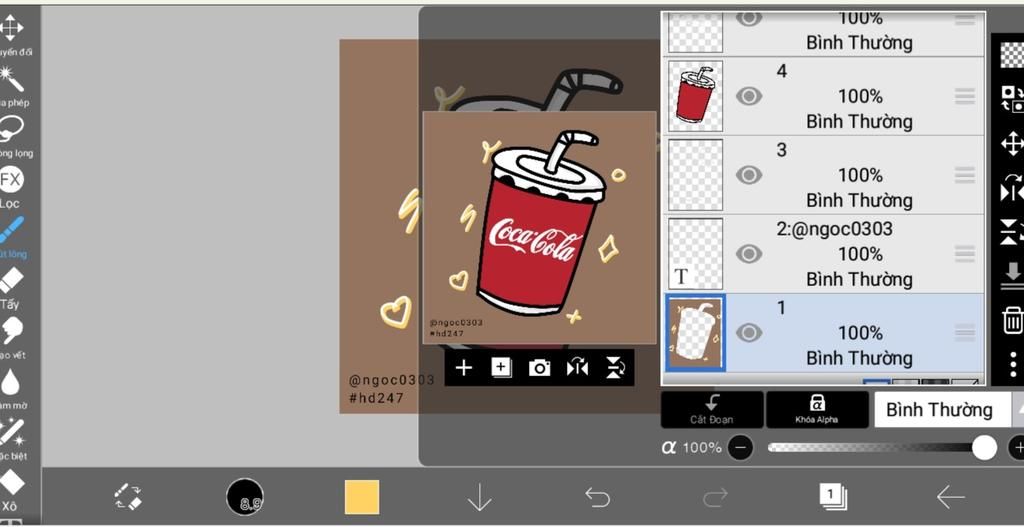
Task: Decrease alpha with minus button
Action: click(x=740, y=448)
